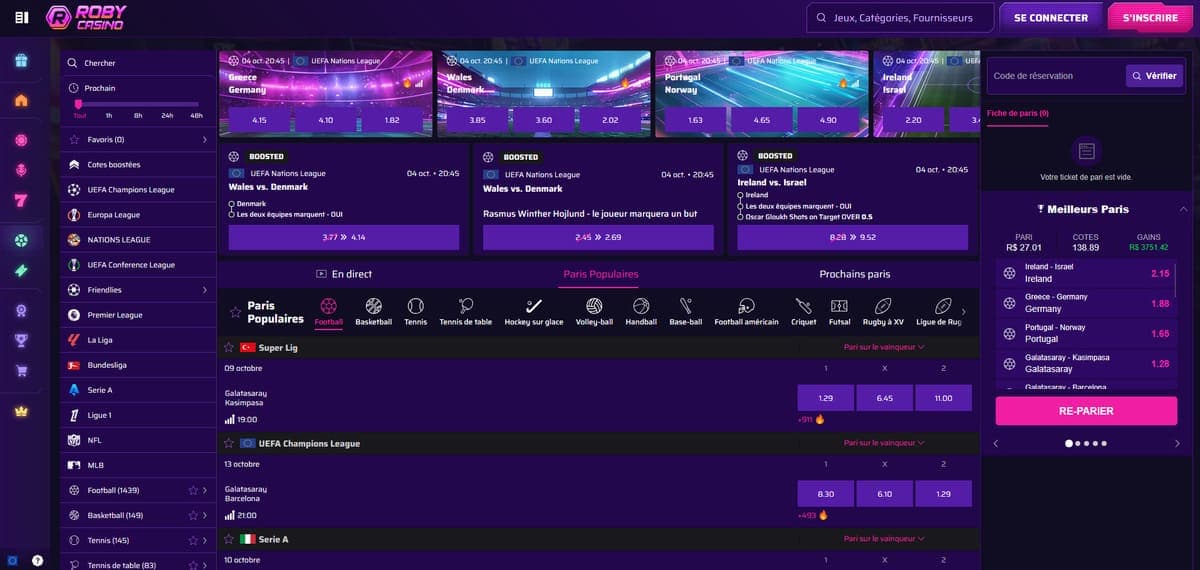Star Tennis (145) in the sports list
1200x570 pixels.
pyautogui.click(x=193, y=540)
